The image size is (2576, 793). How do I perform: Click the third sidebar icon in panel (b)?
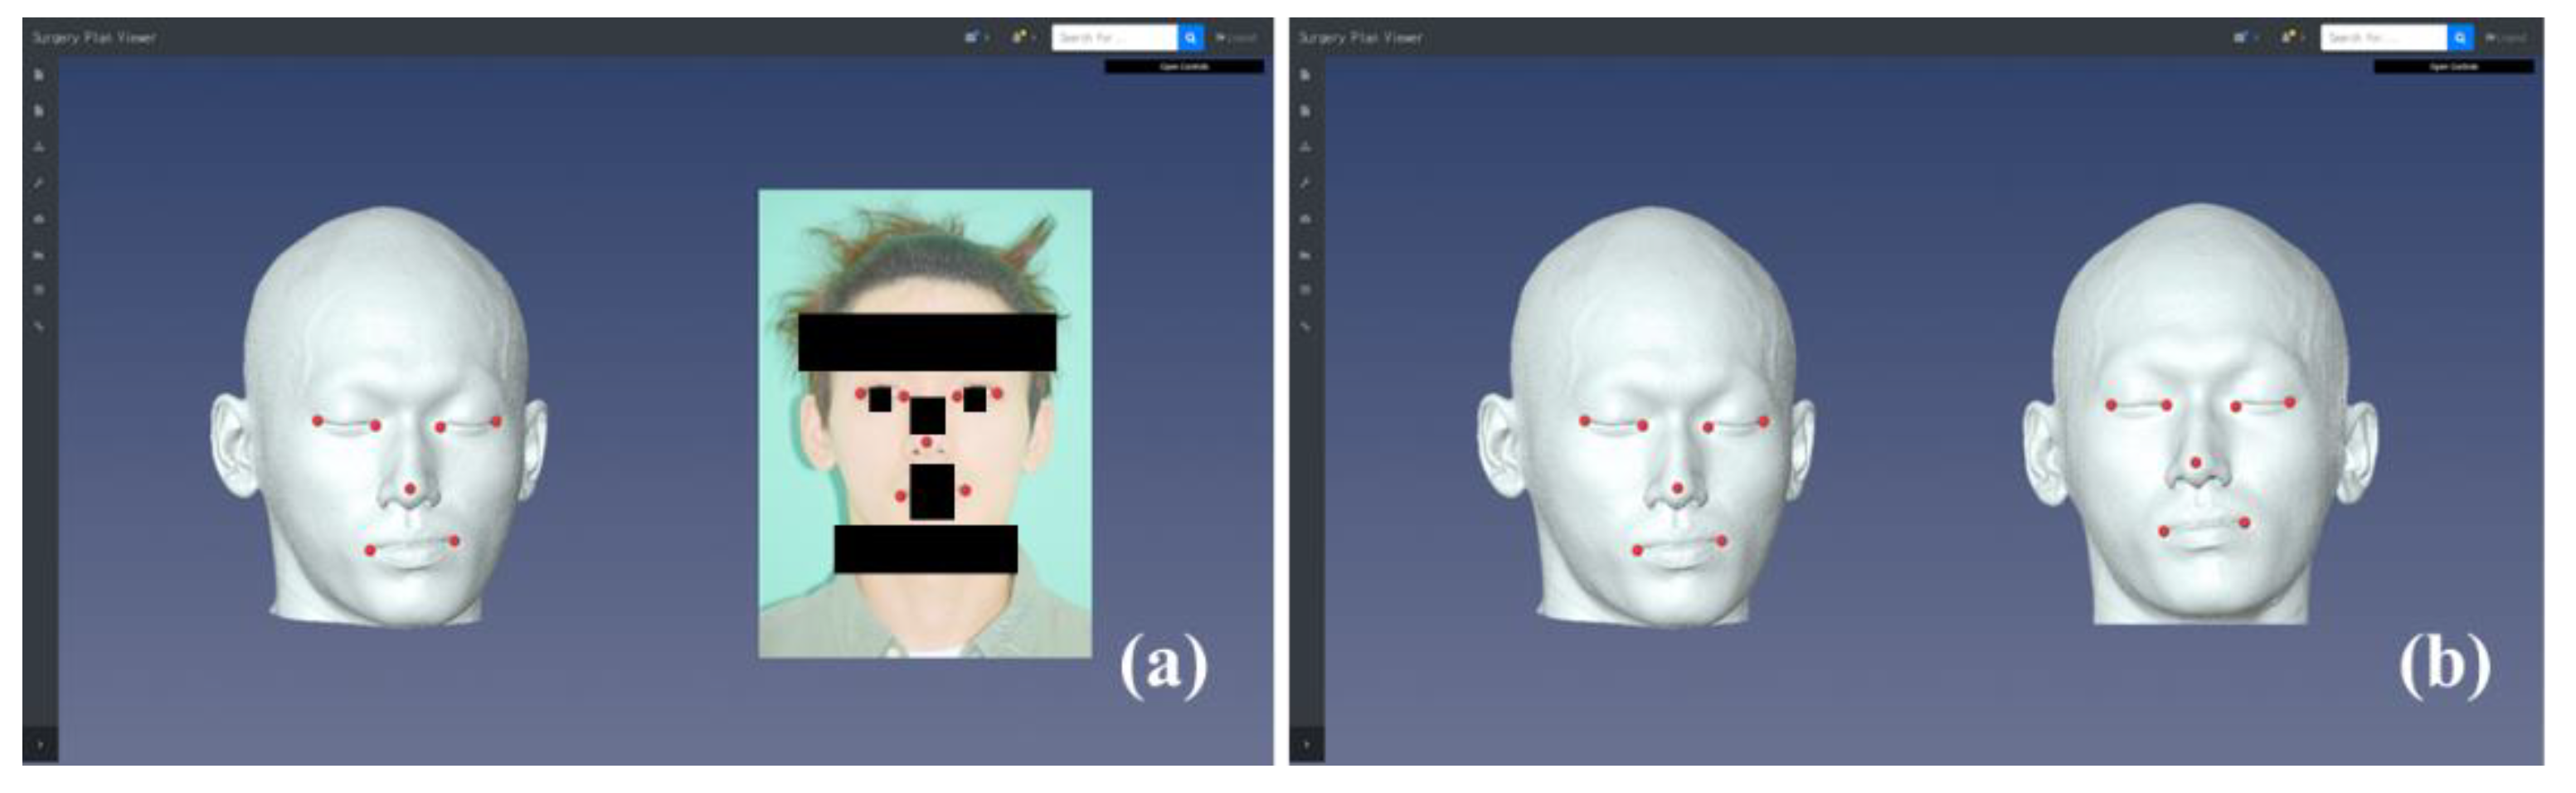pyautogui.click(x=1305, y=147)
